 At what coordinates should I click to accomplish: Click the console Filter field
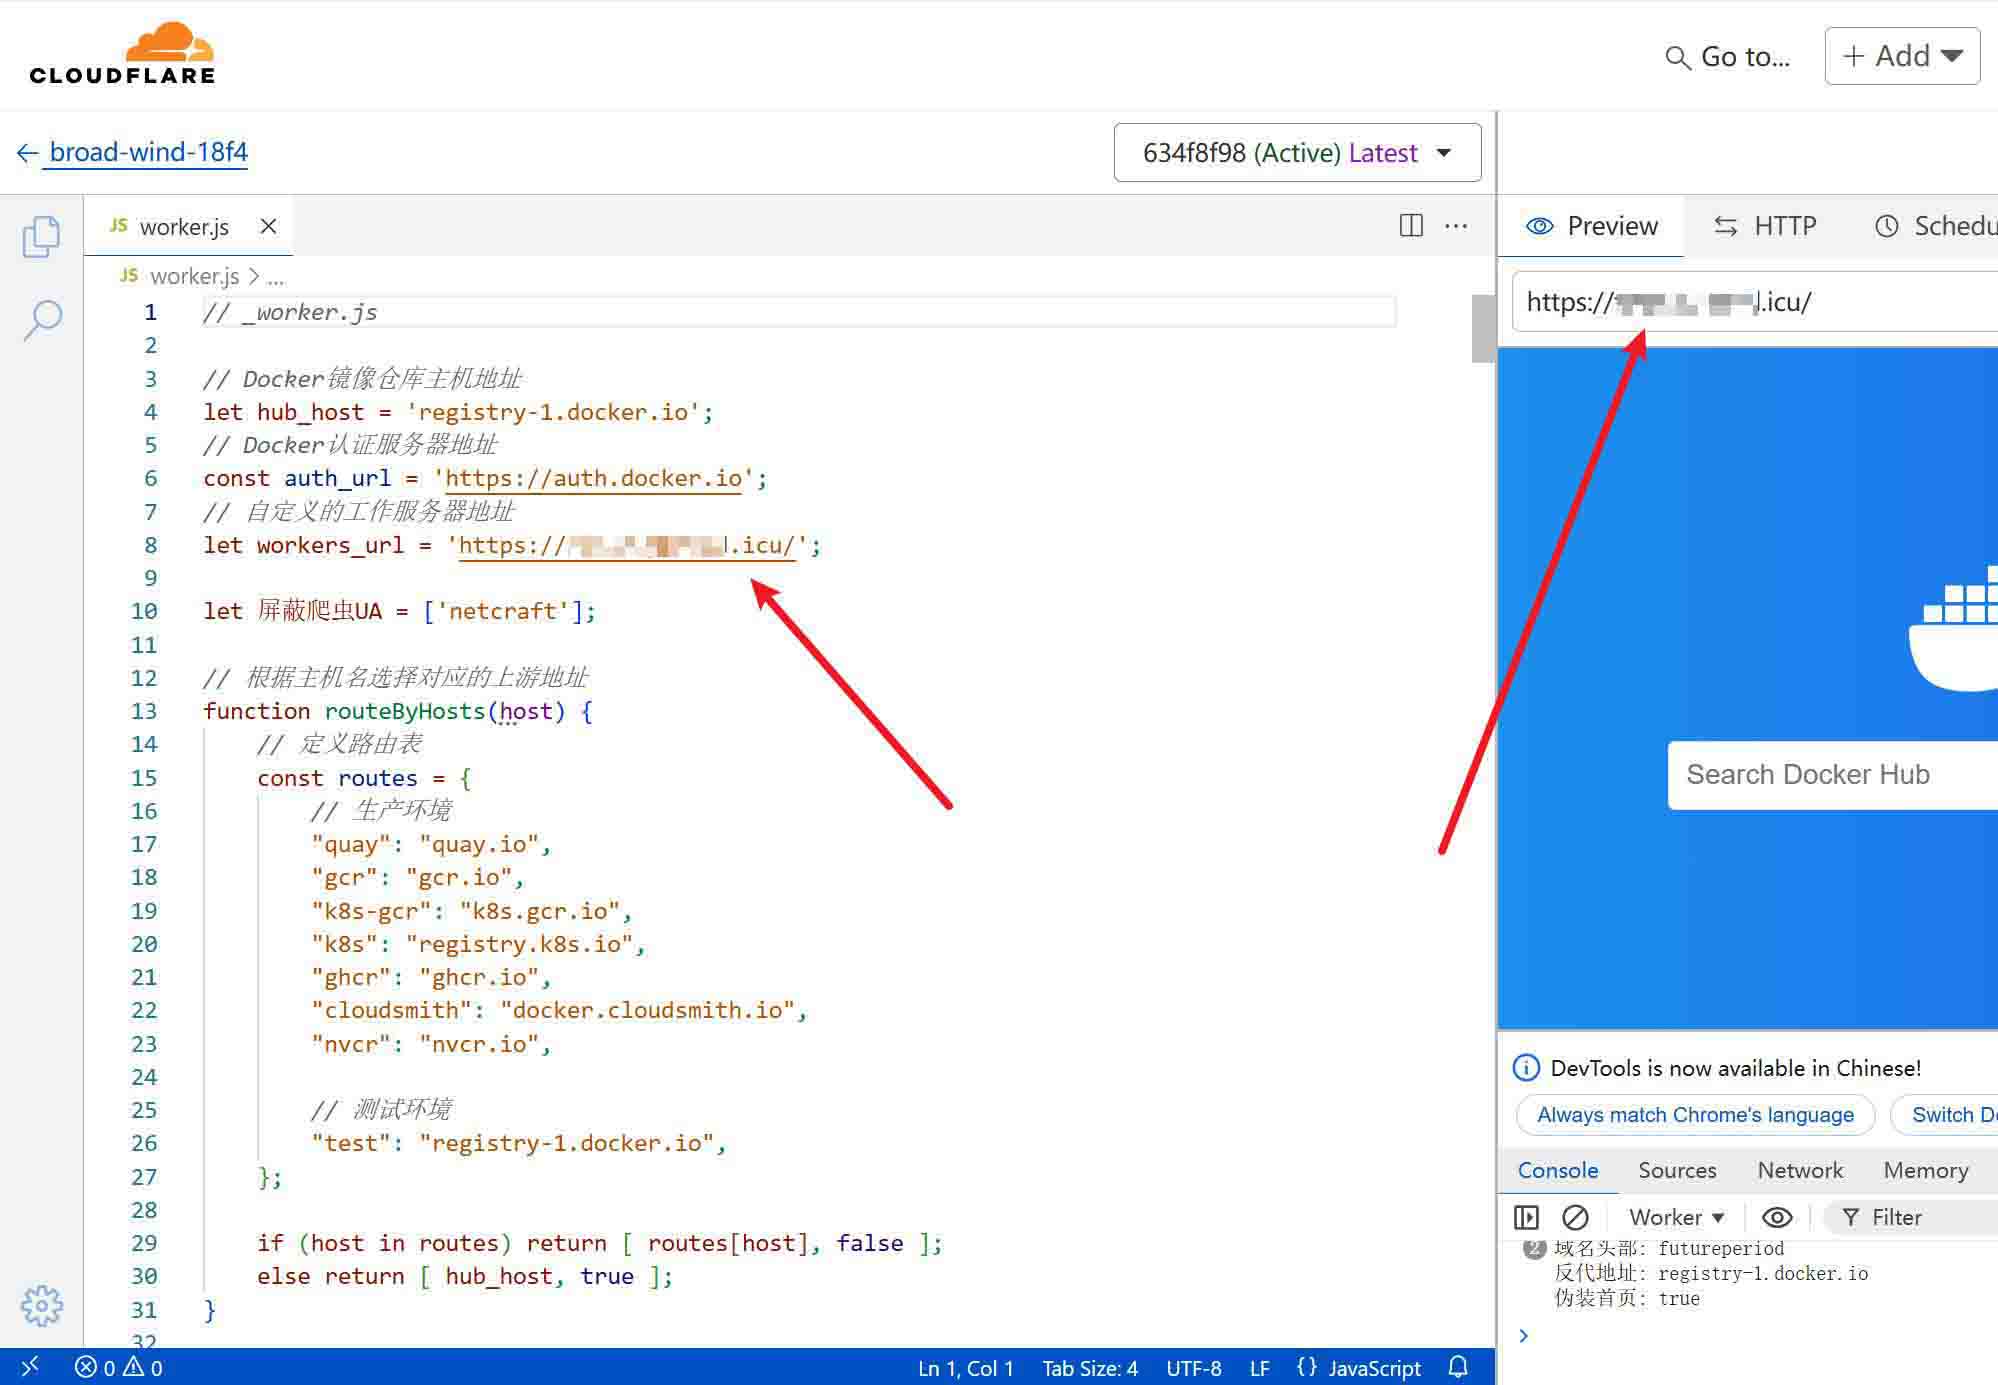1912,1217
